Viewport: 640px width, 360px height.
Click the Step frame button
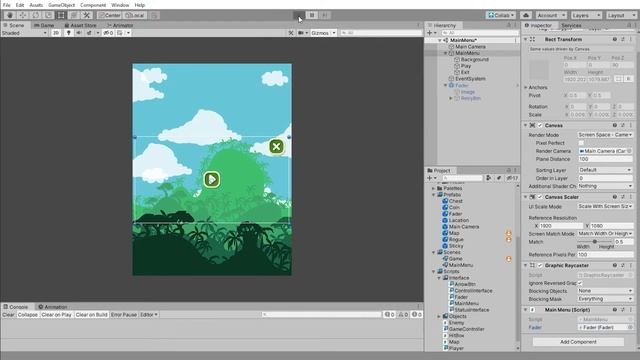click(x=324, y=16)
